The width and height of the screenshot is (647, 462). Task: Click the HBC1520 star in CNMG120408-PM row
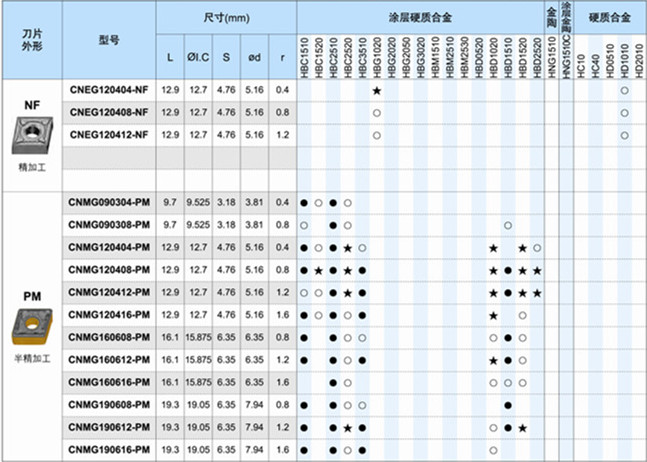tap(318, 270)
